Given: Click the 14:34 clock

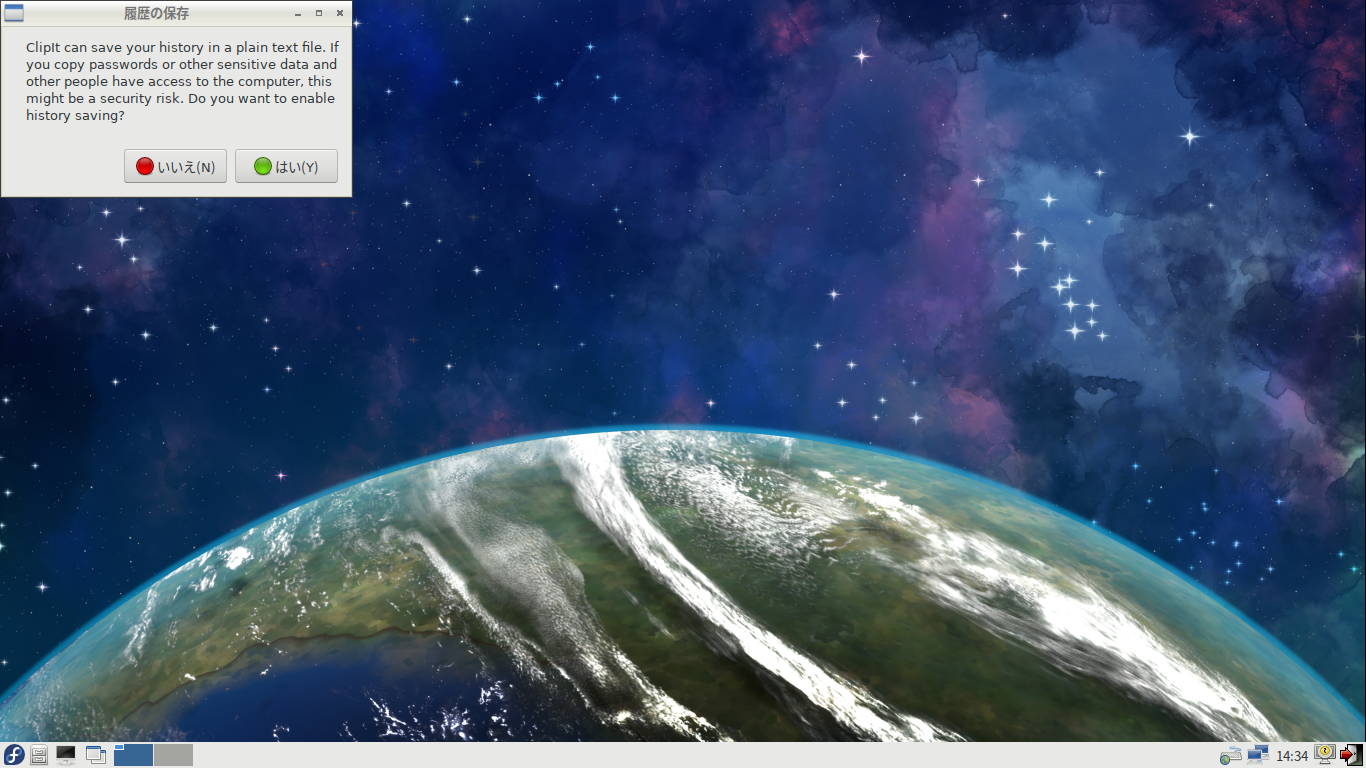Looking at the screenshot, I should tap(1292, 756).
